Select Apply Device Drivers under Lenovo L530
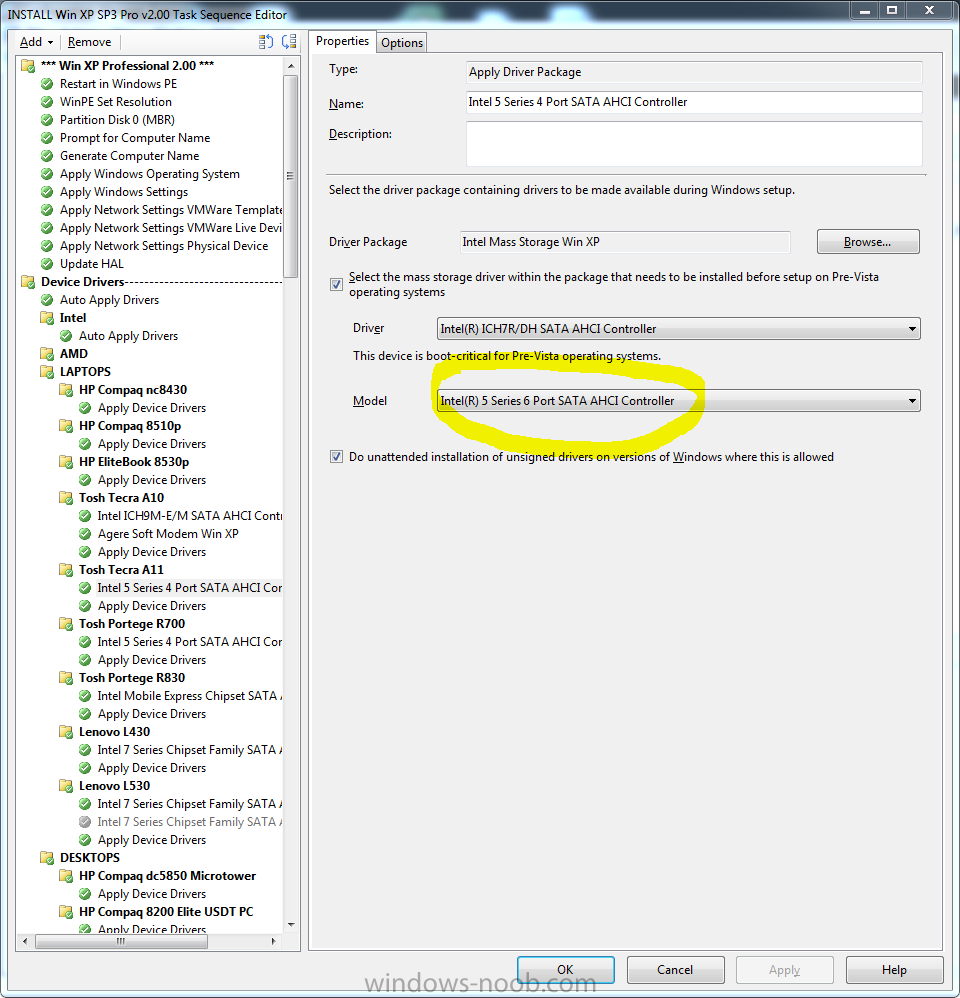This screenshot has height=998, width=960. (x=152, y=840)
